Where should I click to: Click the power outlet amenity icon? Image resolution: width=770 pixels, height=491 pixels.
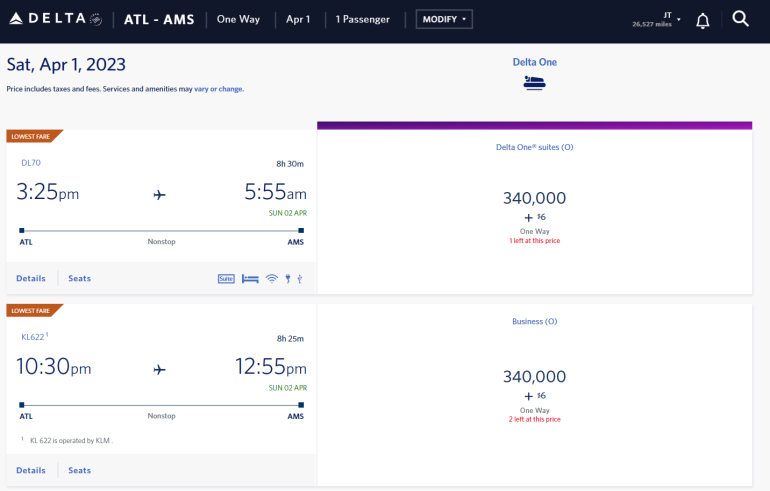(287, 279)
